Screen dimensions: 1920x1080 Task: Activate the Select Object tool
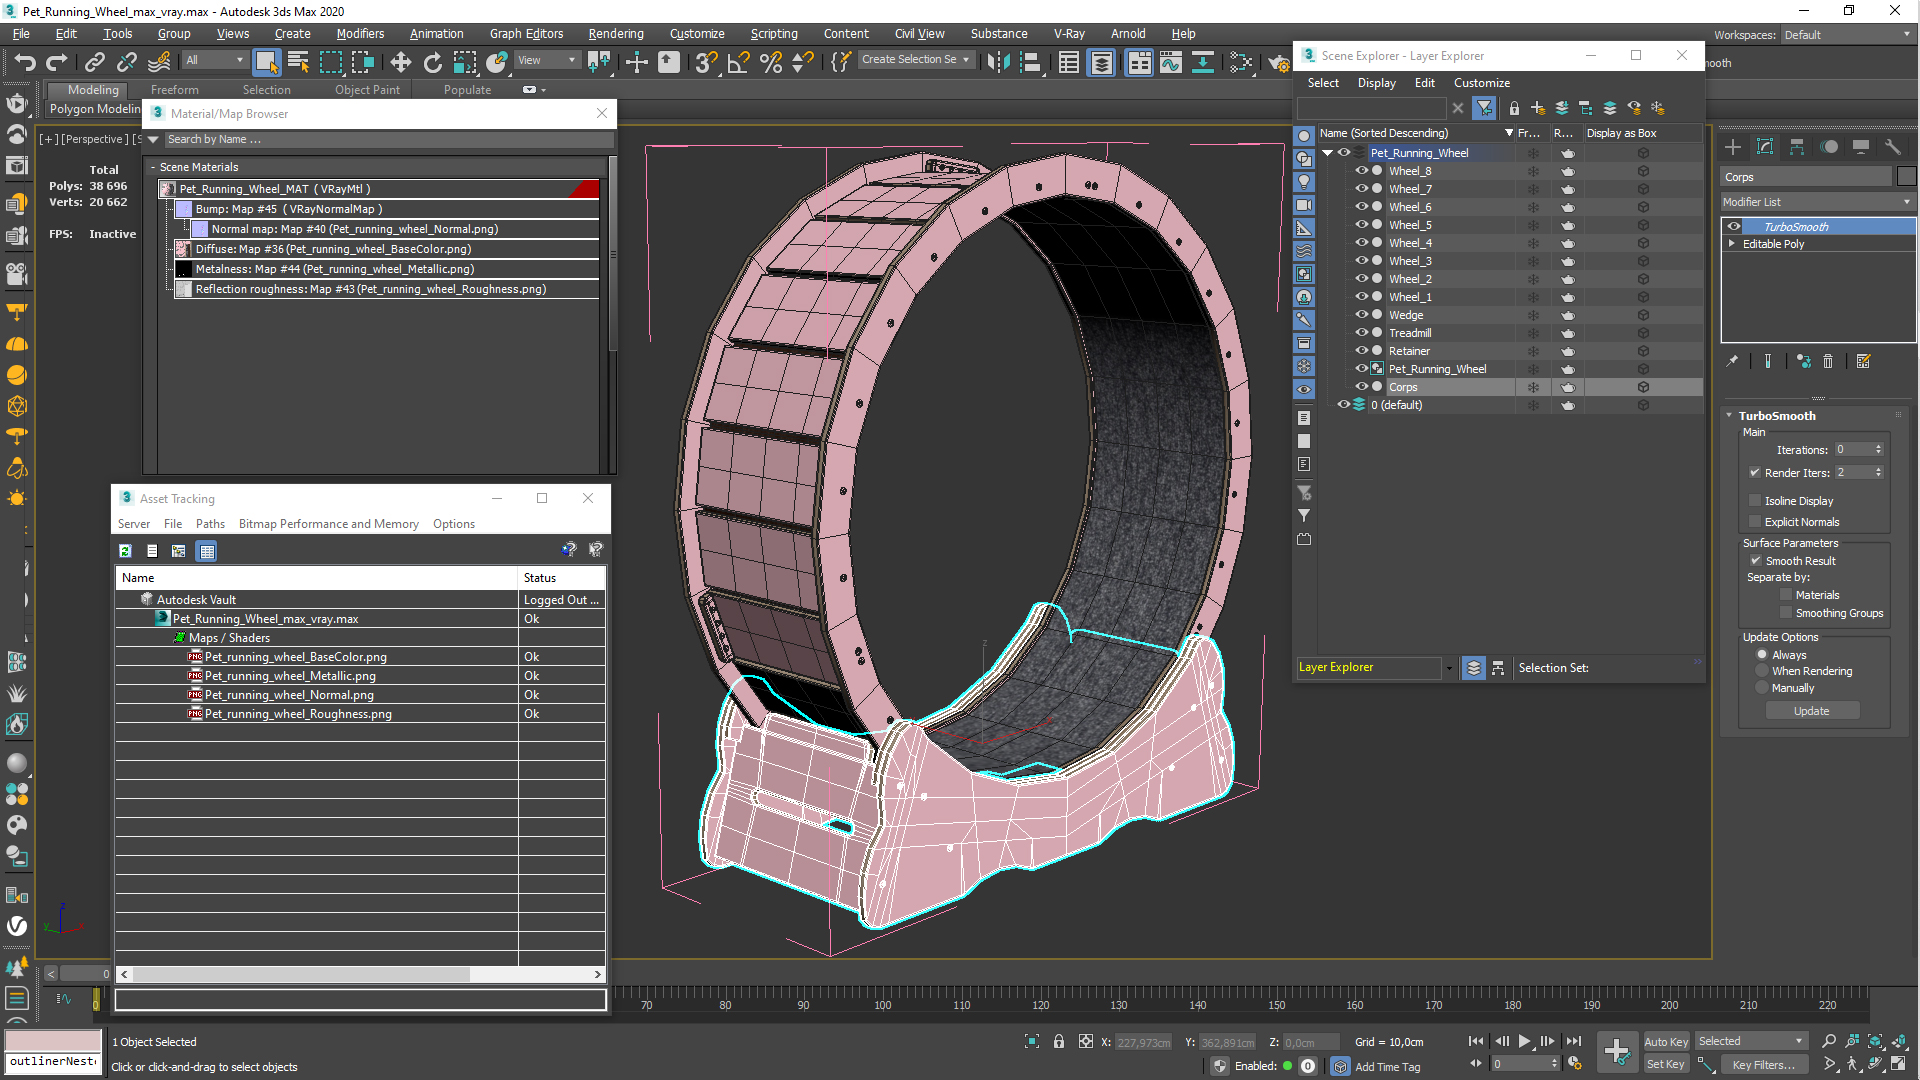pyautogui.click(x=266, y=62)
